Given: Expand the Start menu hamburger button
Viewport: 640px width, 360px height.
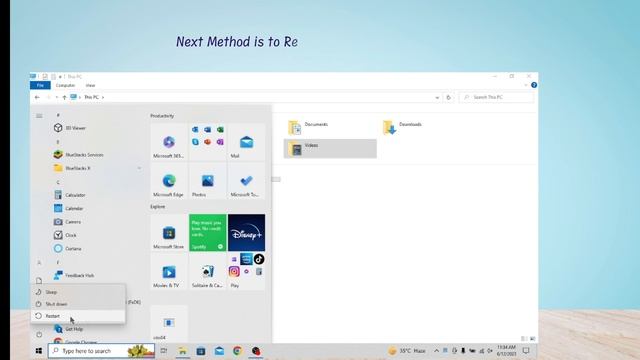Looking at the screenshot, I should 39,116.
